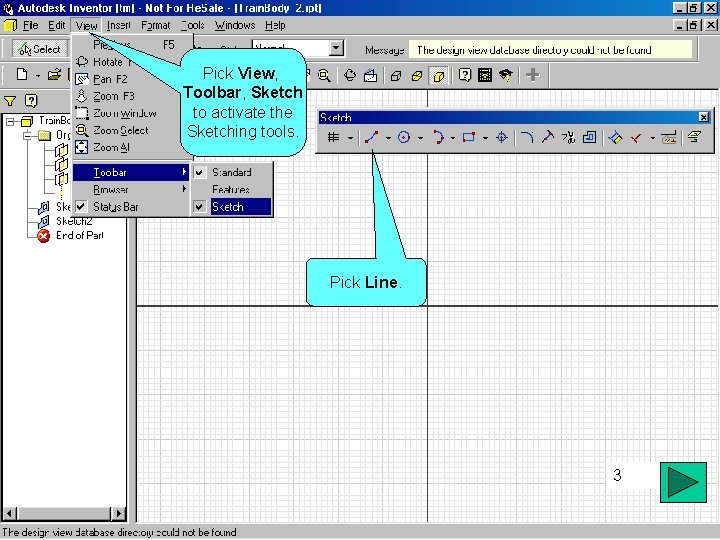Click the browser help question icon

pyautogui.click(x=31, y=101)
